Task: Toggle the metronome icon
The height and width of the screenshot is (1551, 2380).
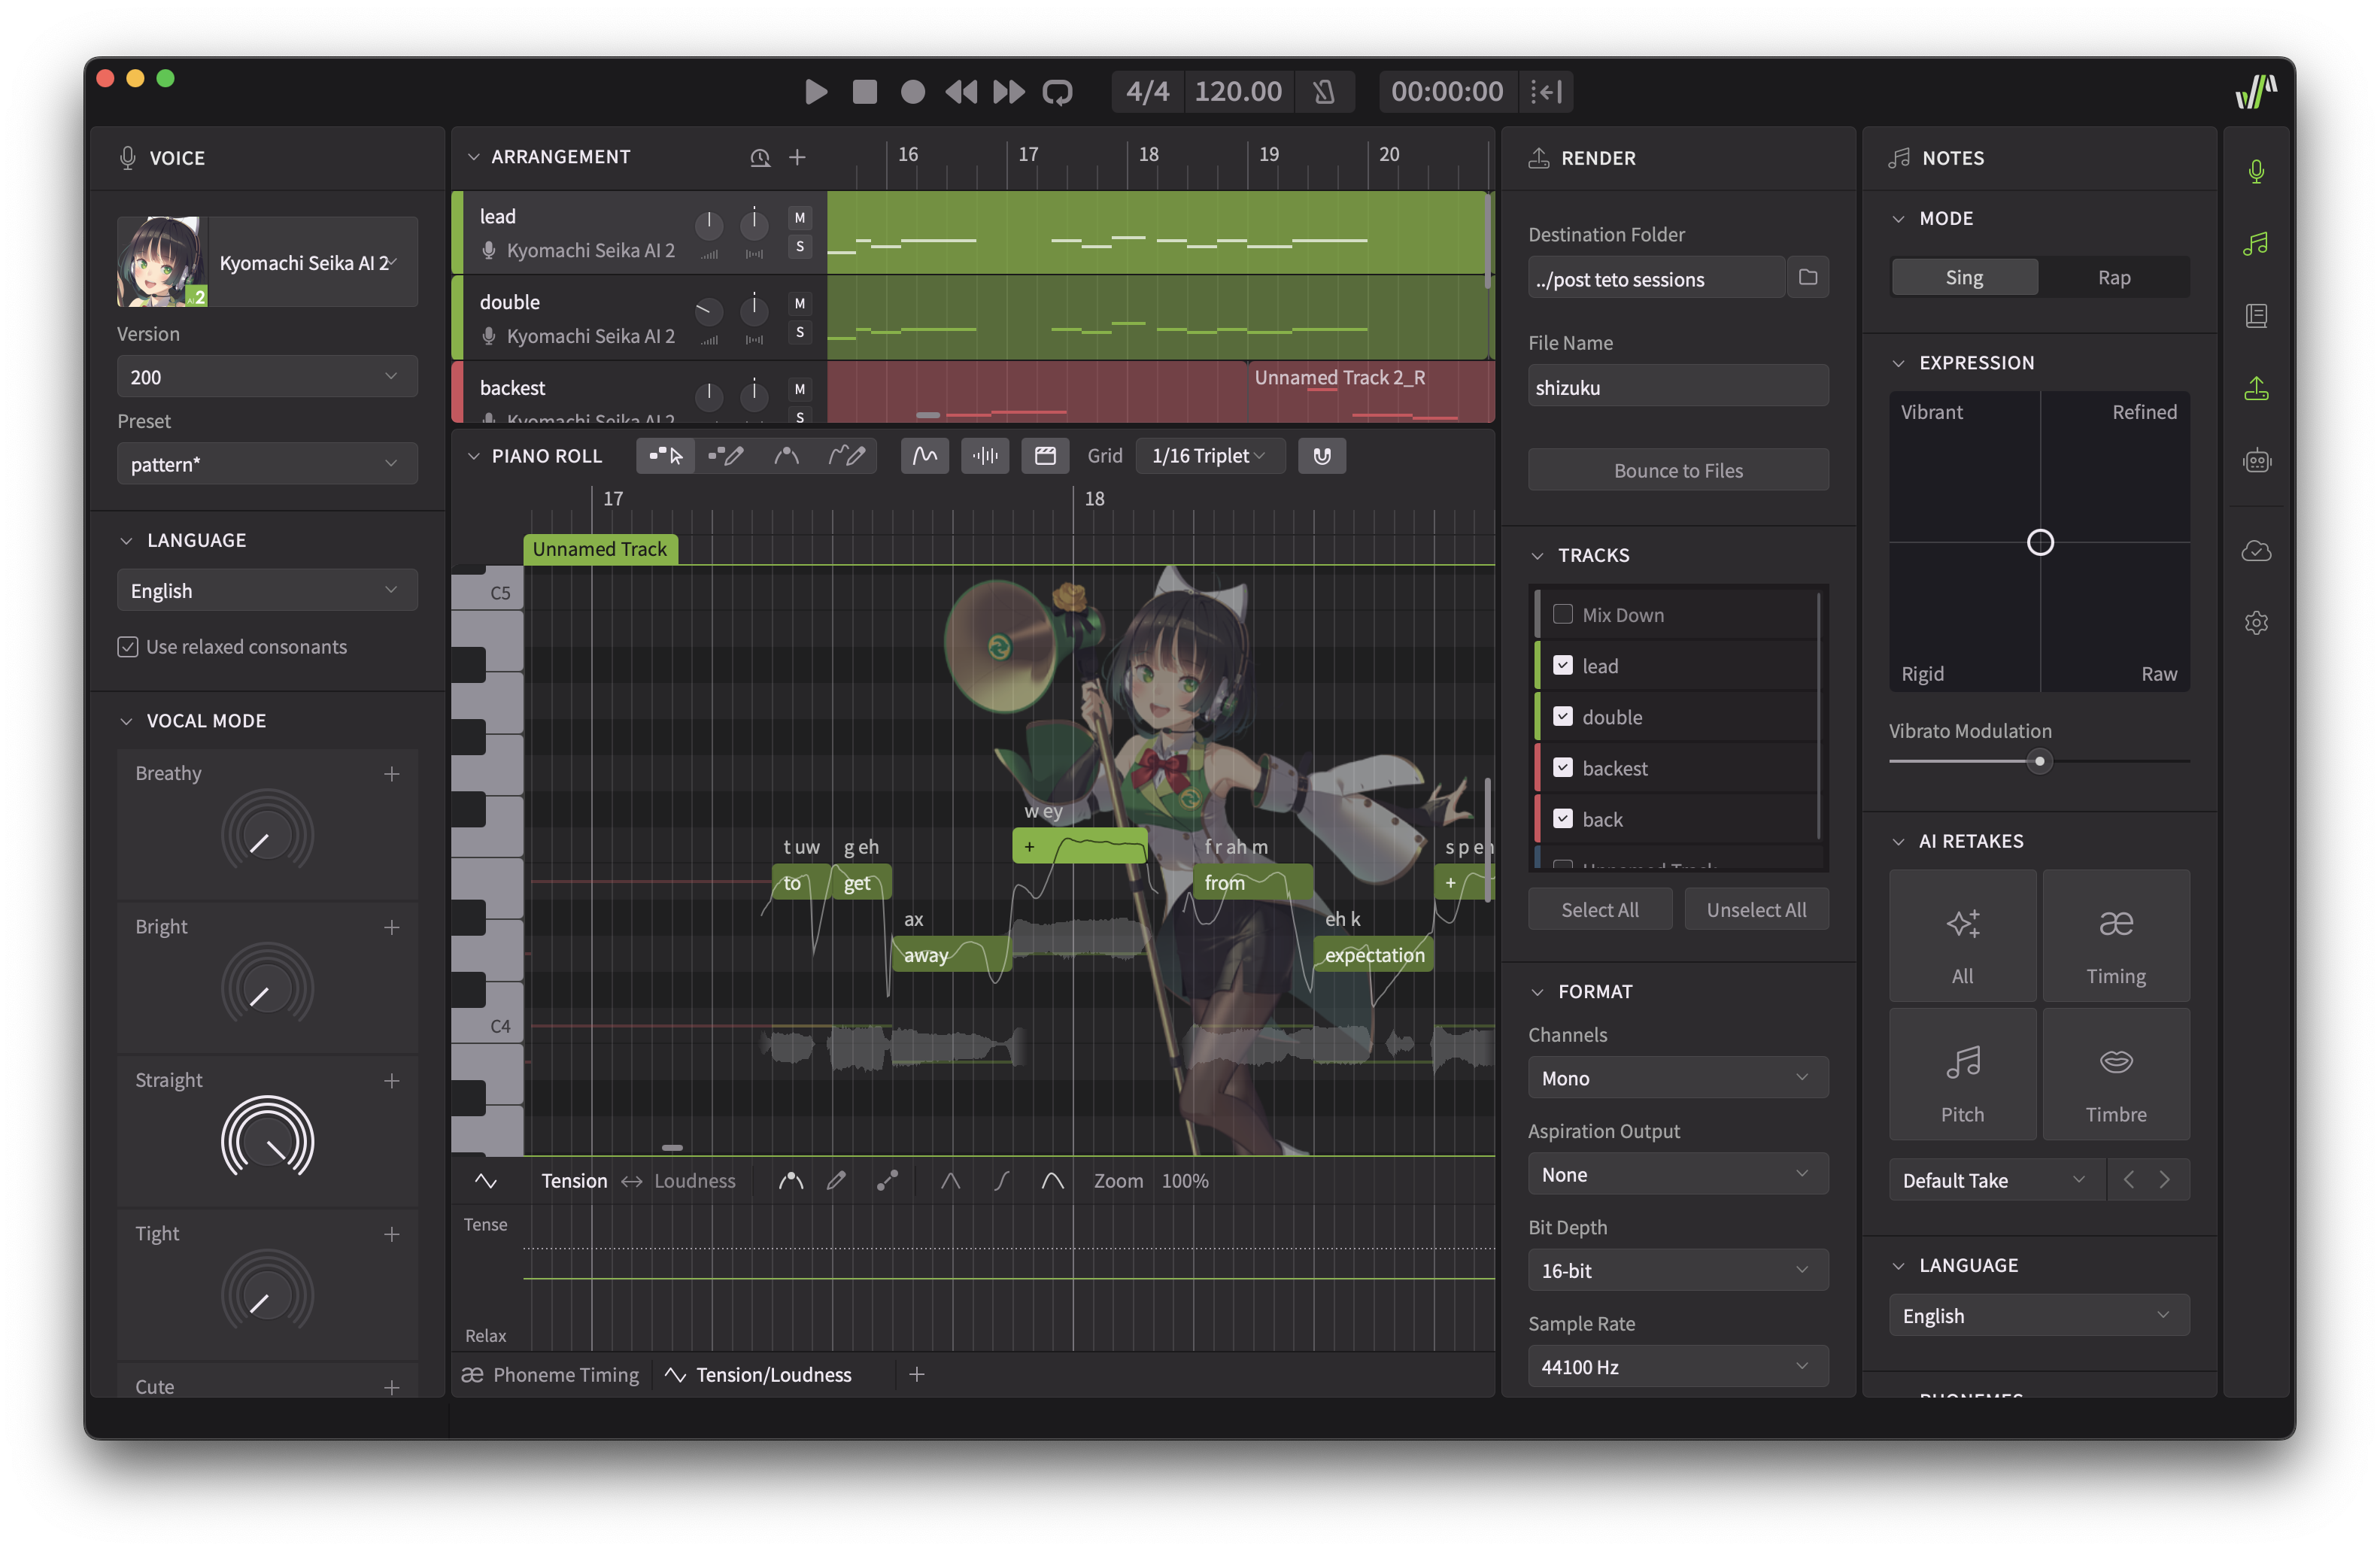Action: click(1324, 92)
